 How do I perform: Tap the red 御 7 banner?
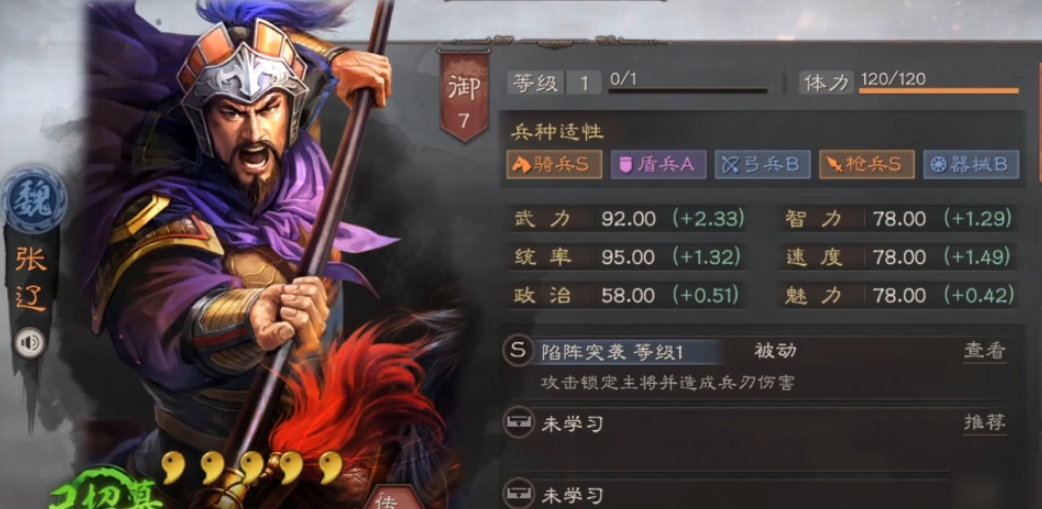(x=464, y=95)
